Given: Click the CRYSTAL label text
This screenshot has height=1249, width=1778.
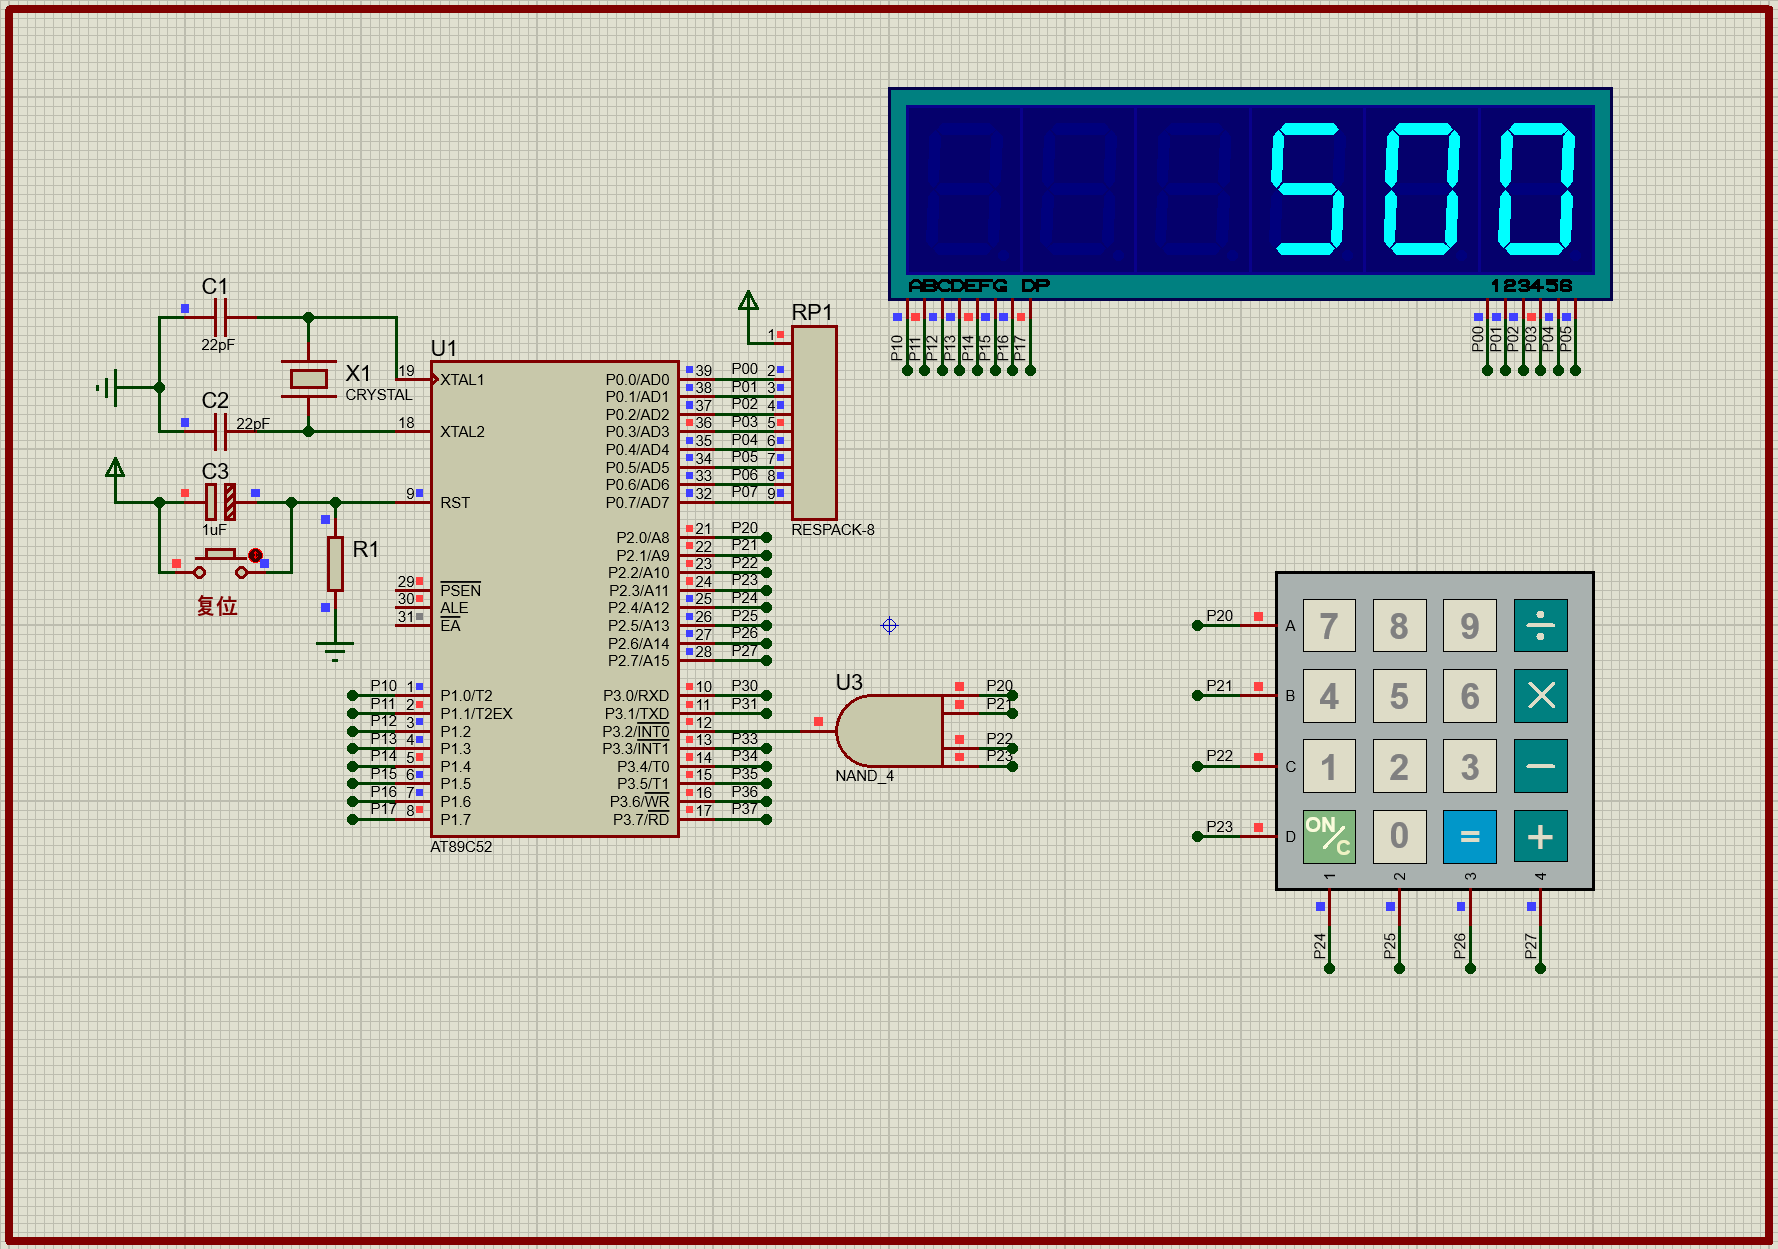Looking at the screenshot, I should (x=378, y=395).
